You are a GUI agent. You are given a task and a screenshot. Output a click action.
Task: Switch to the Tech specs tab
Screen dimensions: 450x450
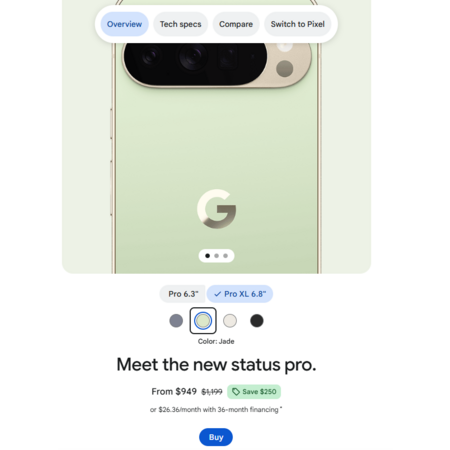(180, 24)
